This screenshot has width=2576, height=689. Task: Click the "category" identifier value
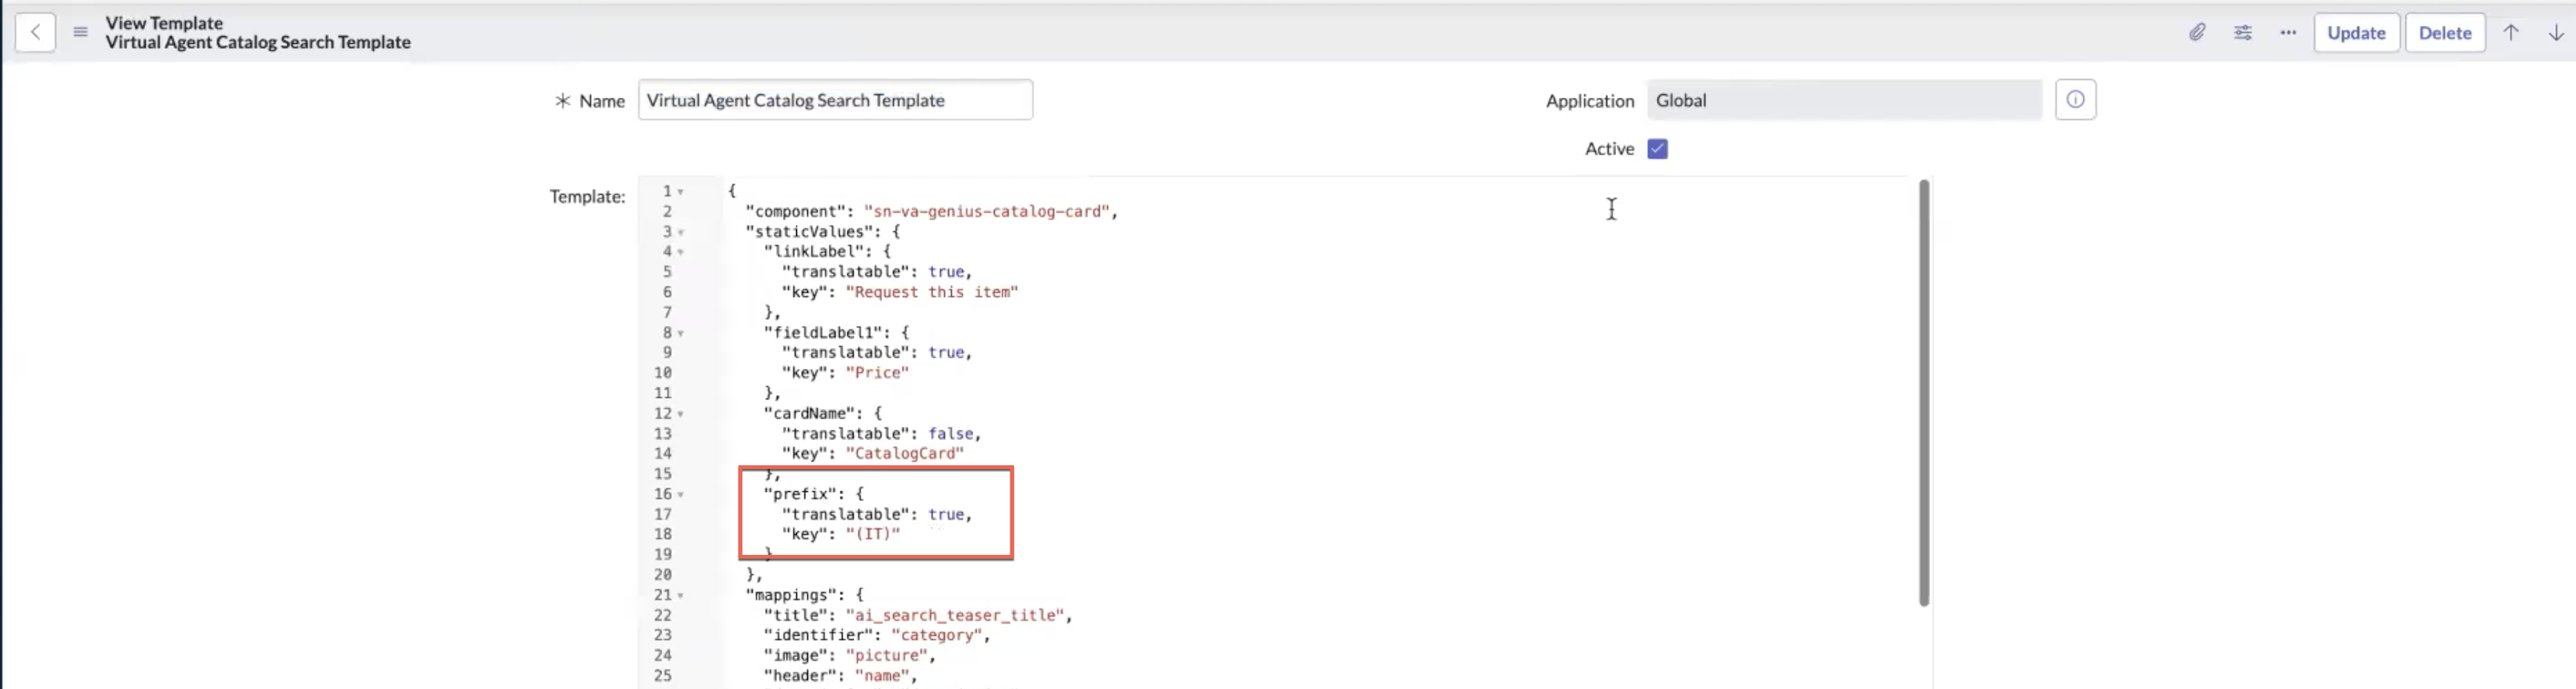click(x=935, y=635)
